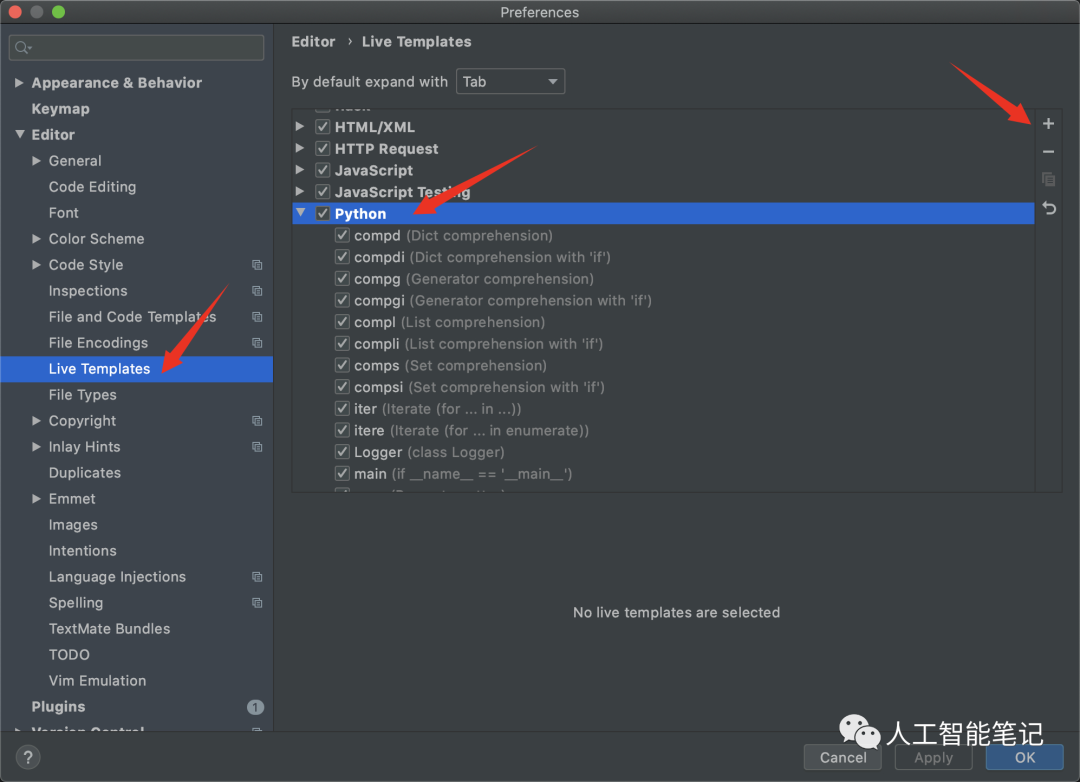Image resolution: width=1080 pixels, height=782 pixels.
Task: Open the Duplicates settings page
Action: (85, 473)
